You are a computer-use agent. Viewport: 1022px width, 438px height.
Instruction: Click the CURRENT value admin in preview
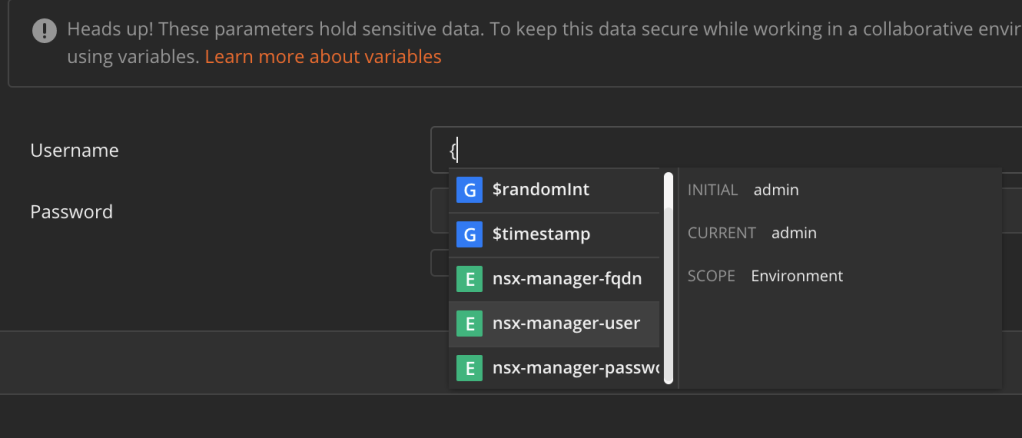(x=793, y=233)
